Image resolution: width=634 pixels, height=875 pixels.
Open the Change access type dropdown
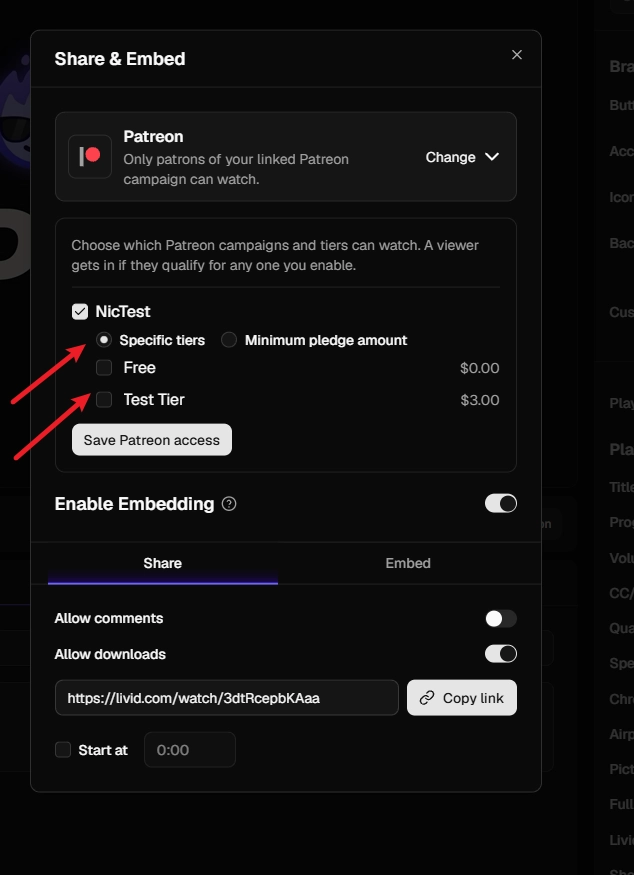click(462, 157)
